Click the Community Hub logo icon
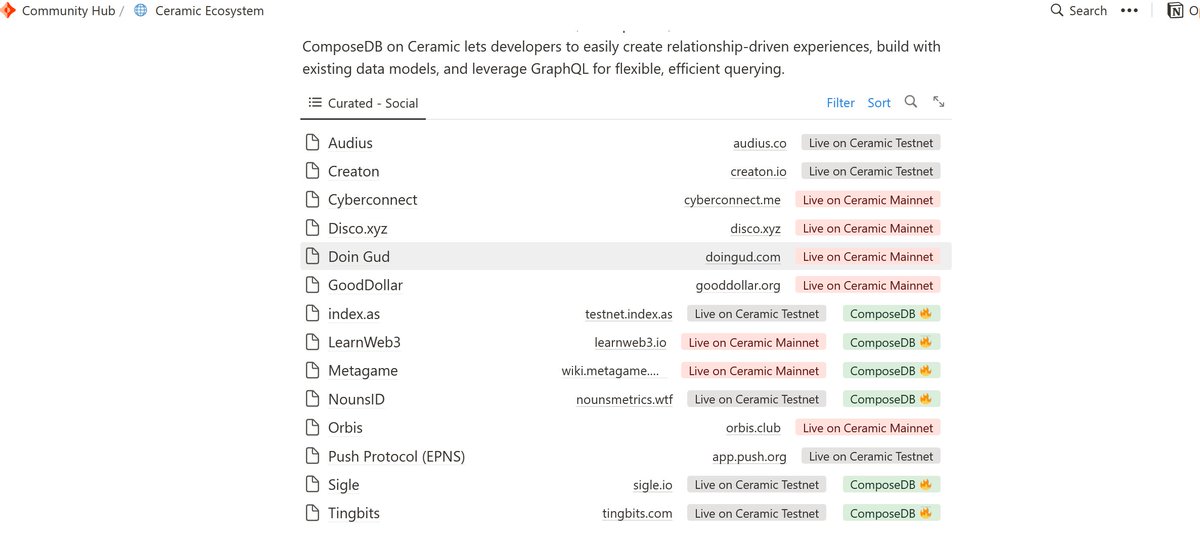The height and width of the screenshot is (544, 1200). pyautogui.click(x=6, y=11)
